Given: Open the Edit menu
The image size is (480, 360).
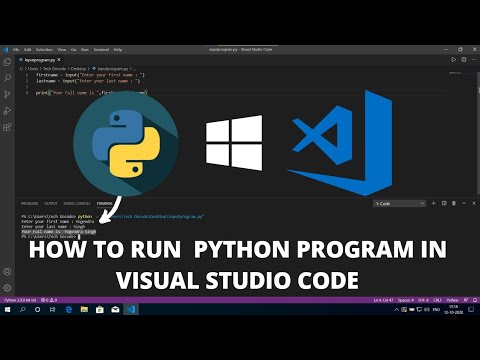Looking at the screenshot, I should tap(27, 50).
